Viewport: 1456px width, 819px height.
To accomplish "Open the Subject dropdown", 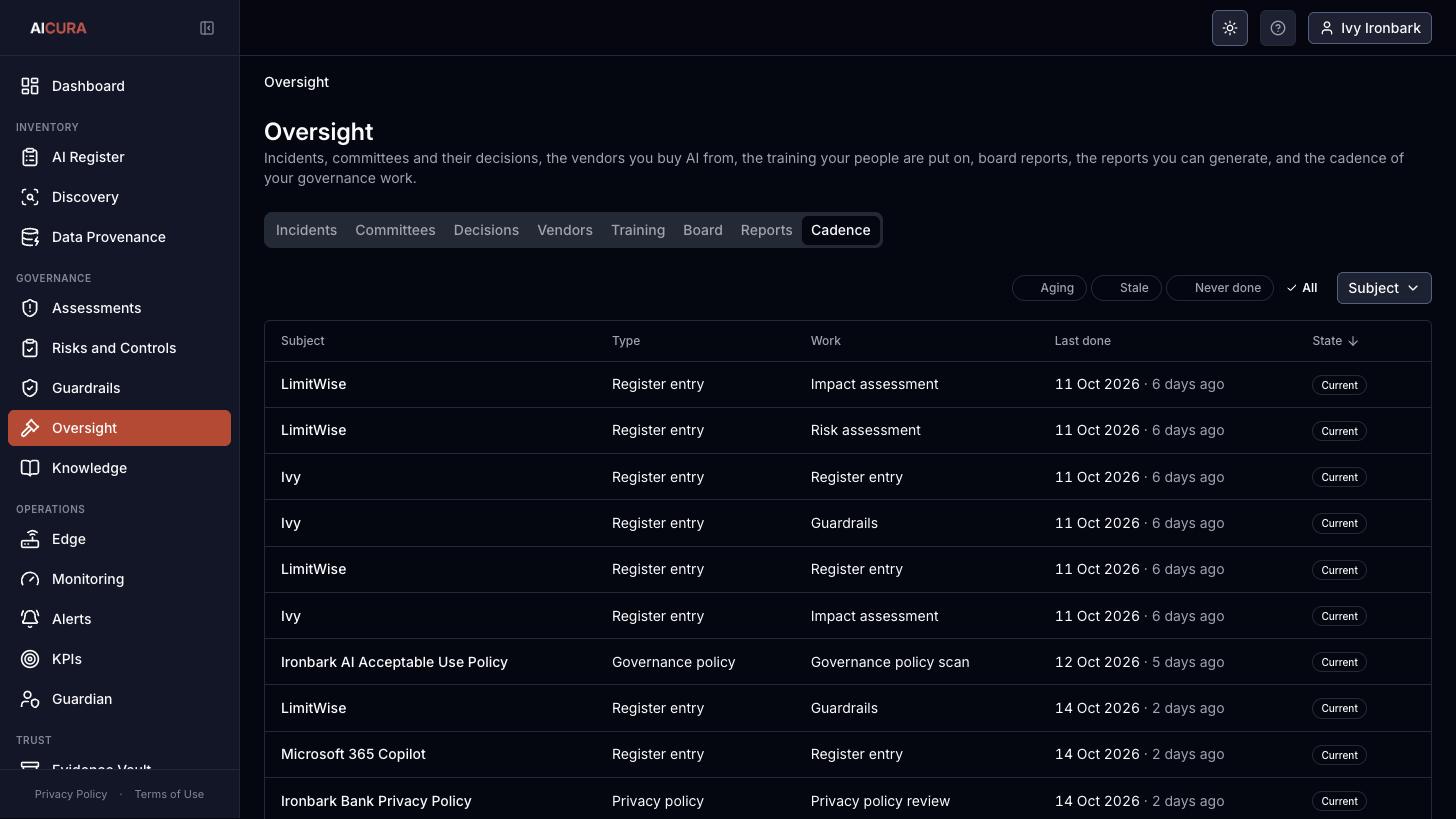I will point(1384,288).
